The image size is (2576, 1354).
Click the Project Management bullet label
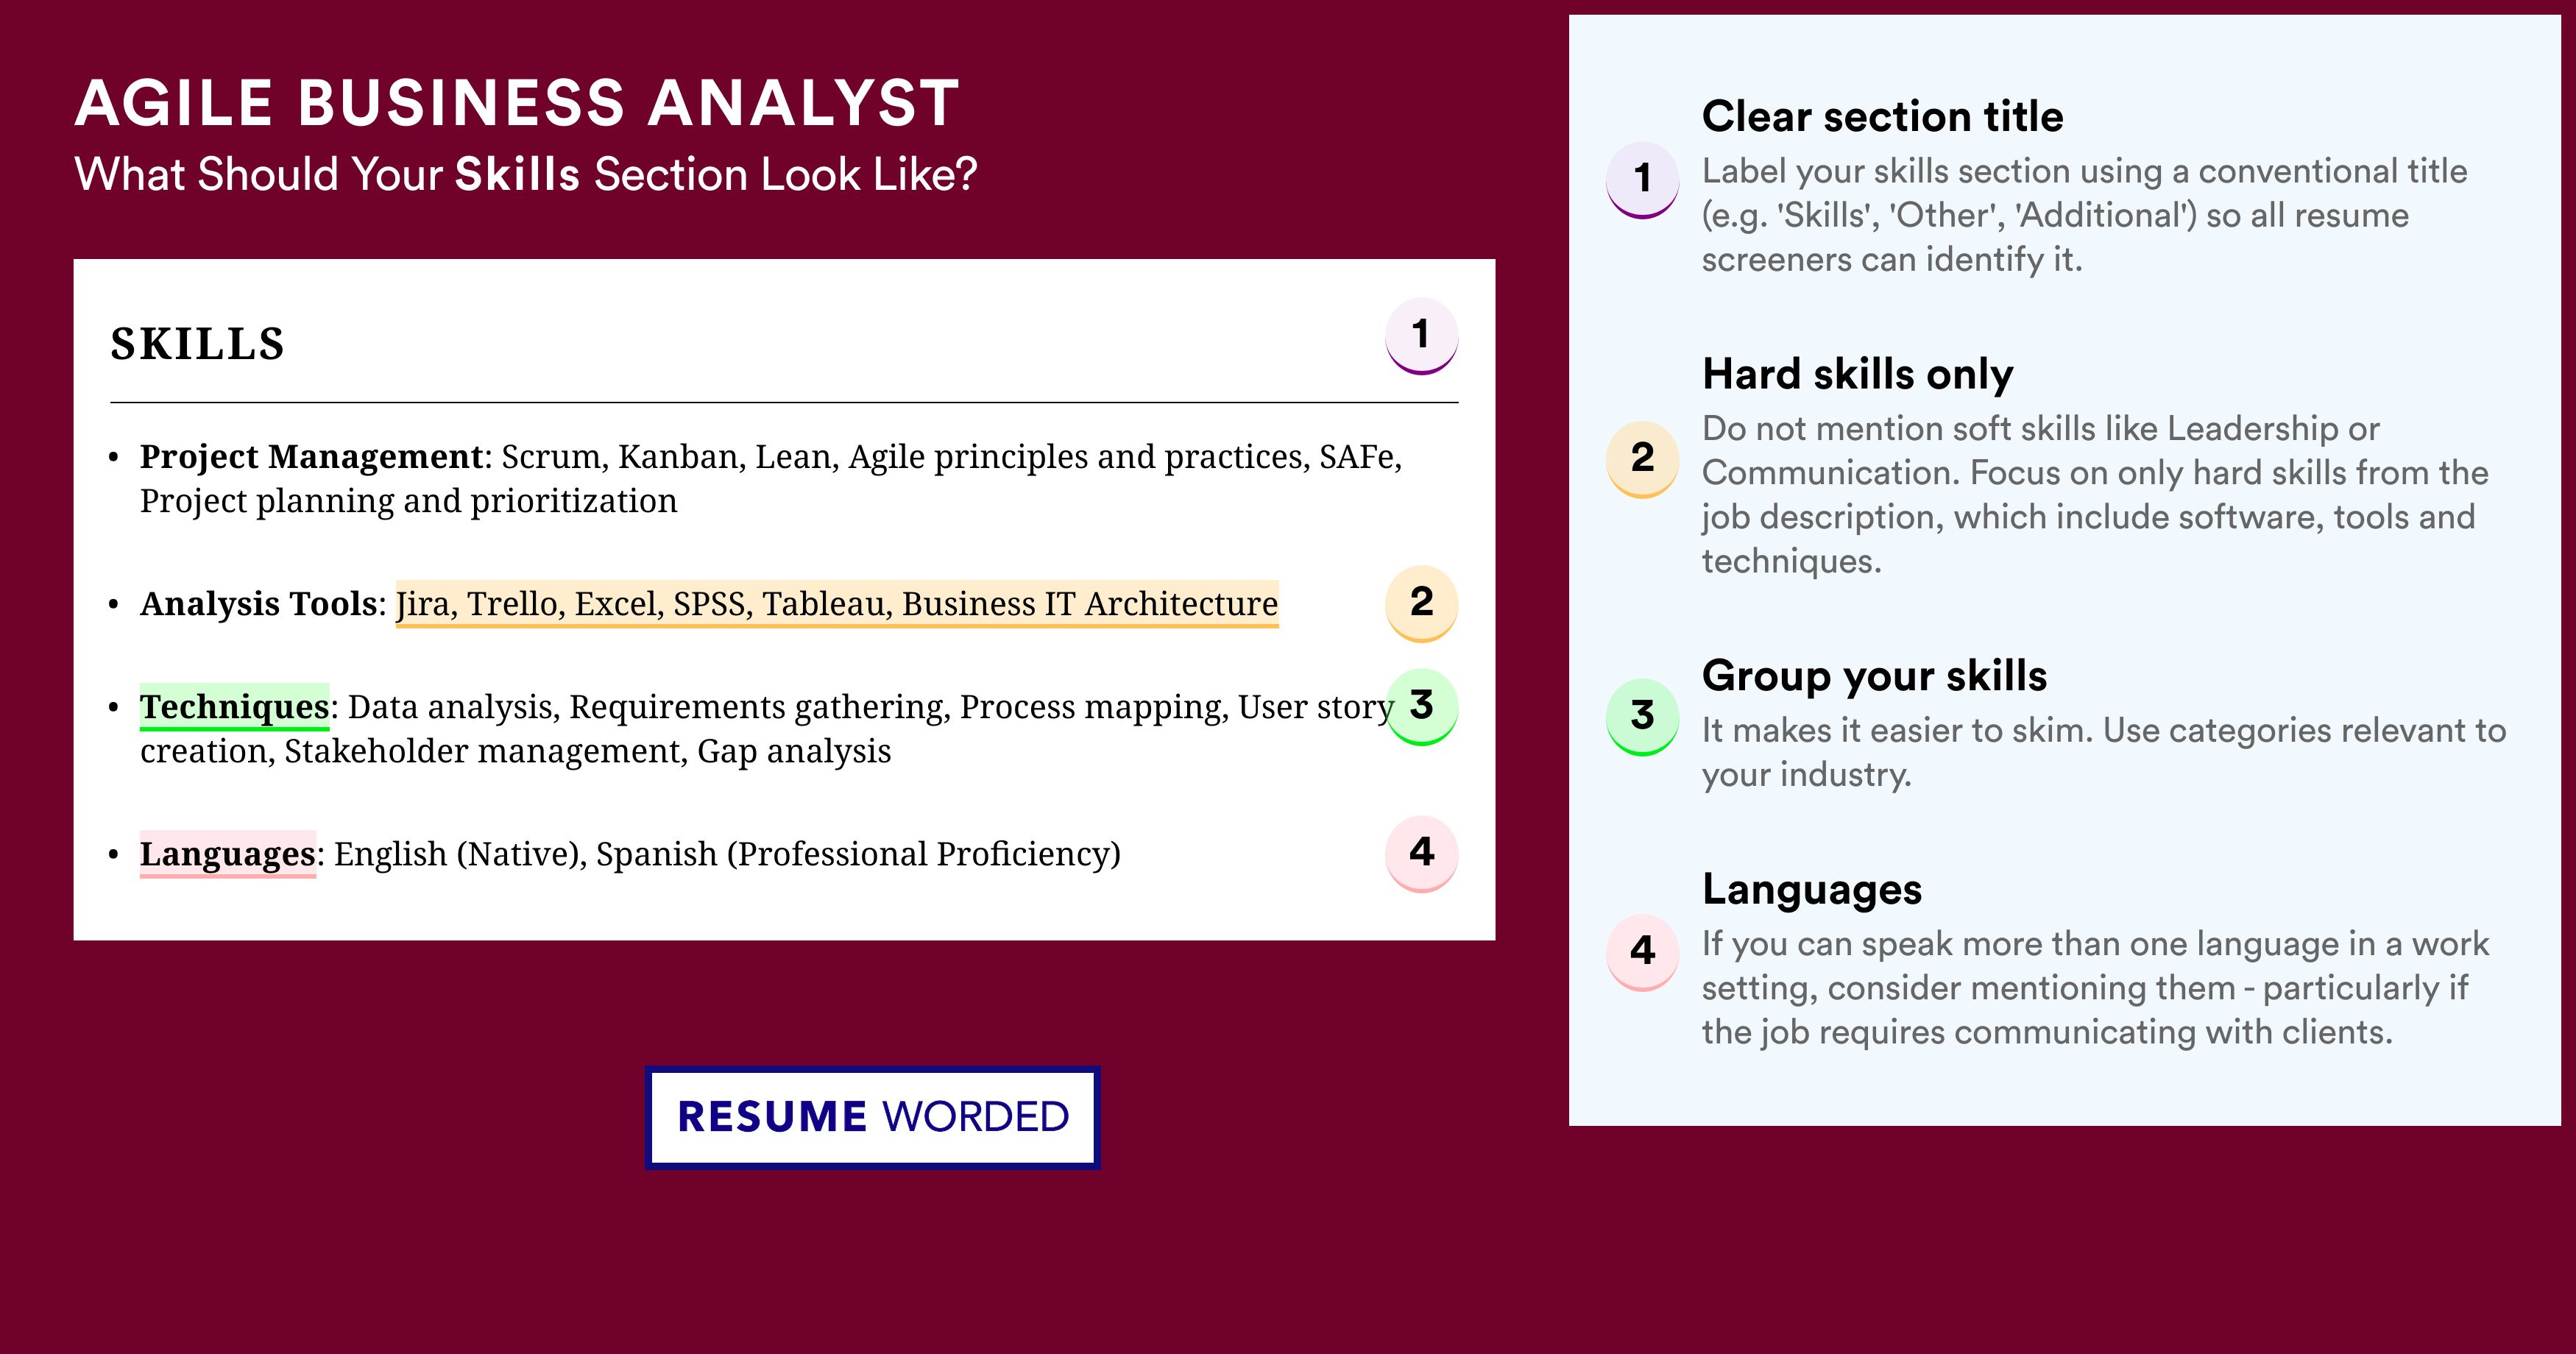coord(312,456)
